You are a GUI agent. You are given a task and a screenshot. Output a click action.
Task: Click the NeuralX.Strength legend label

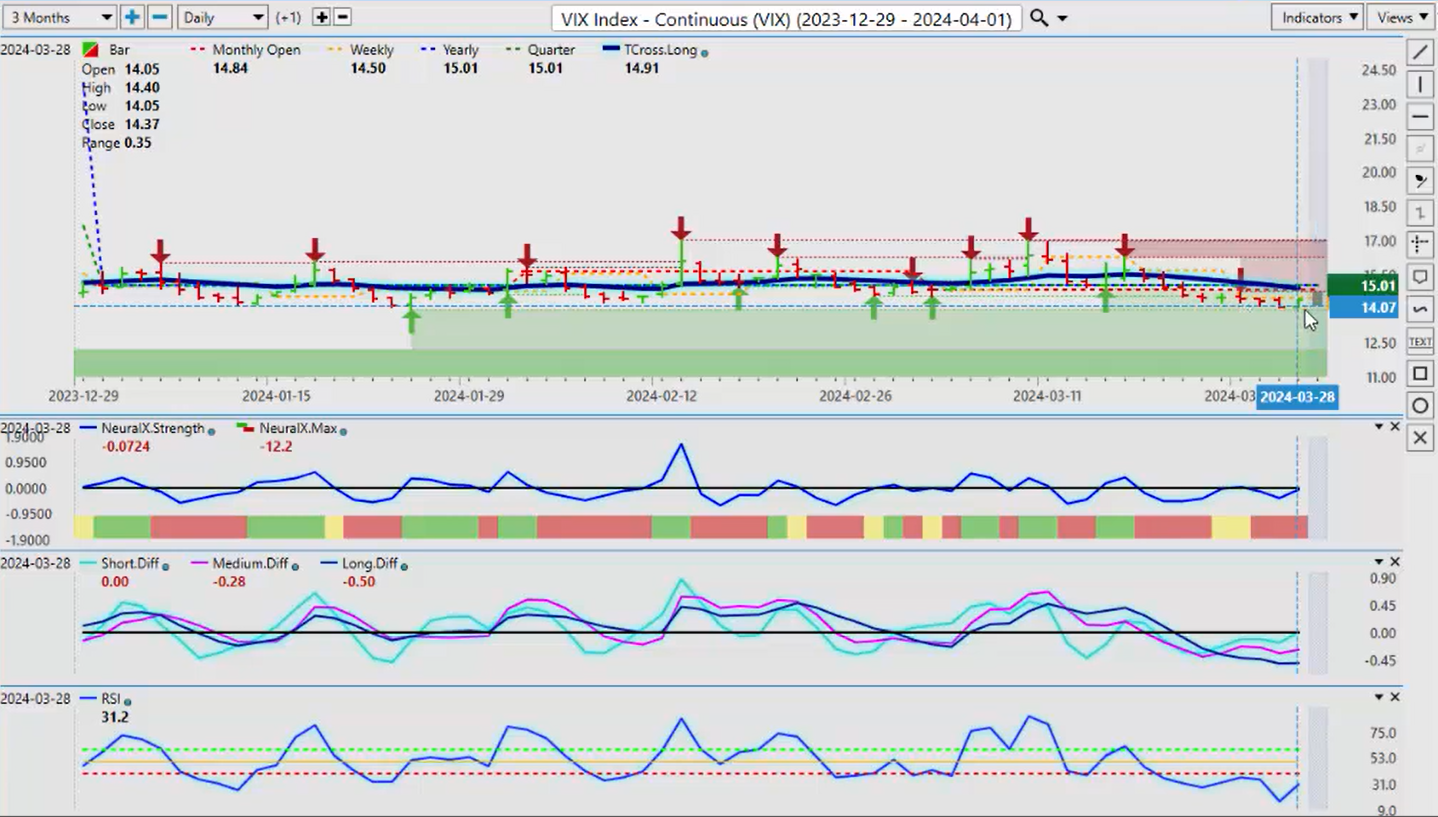click(x=152, y=428)
